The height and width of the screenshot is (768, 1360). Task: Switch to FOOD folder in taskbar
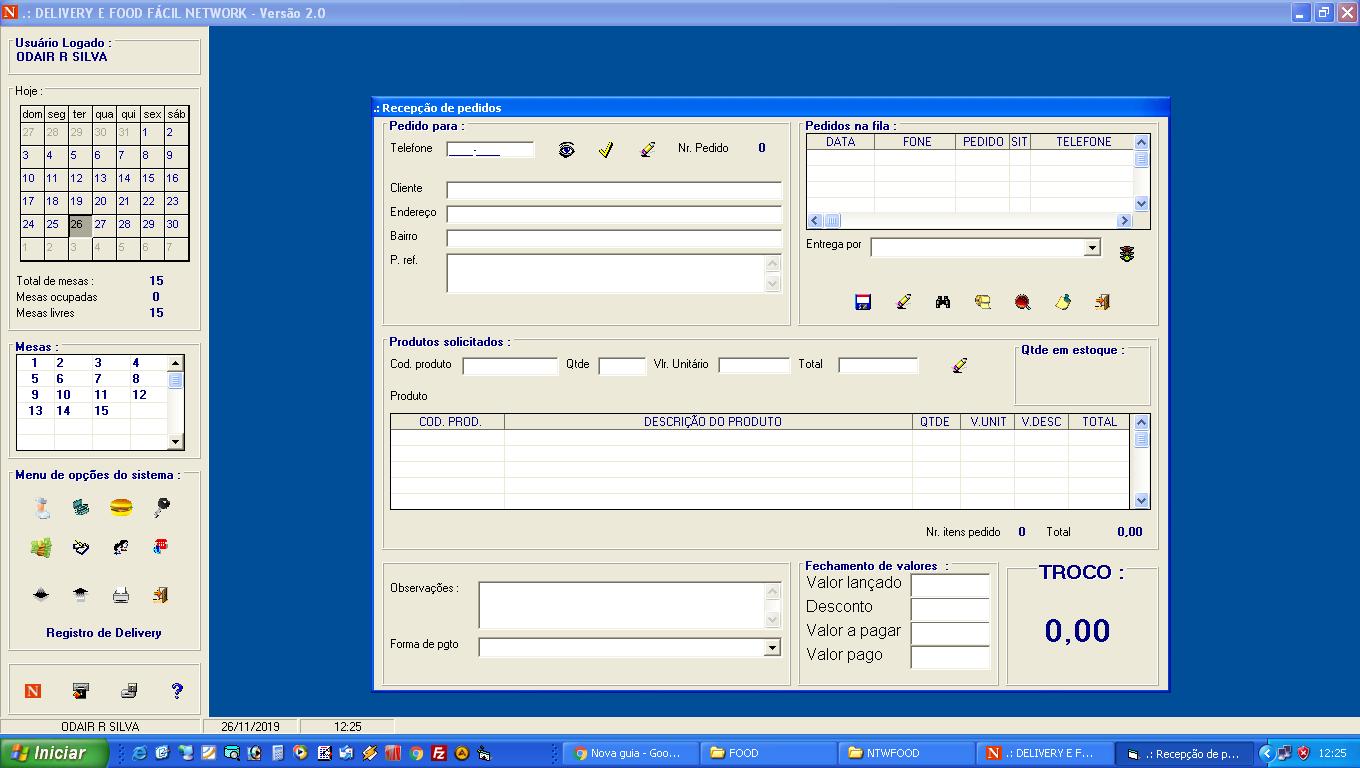click(x=765, y=753)
